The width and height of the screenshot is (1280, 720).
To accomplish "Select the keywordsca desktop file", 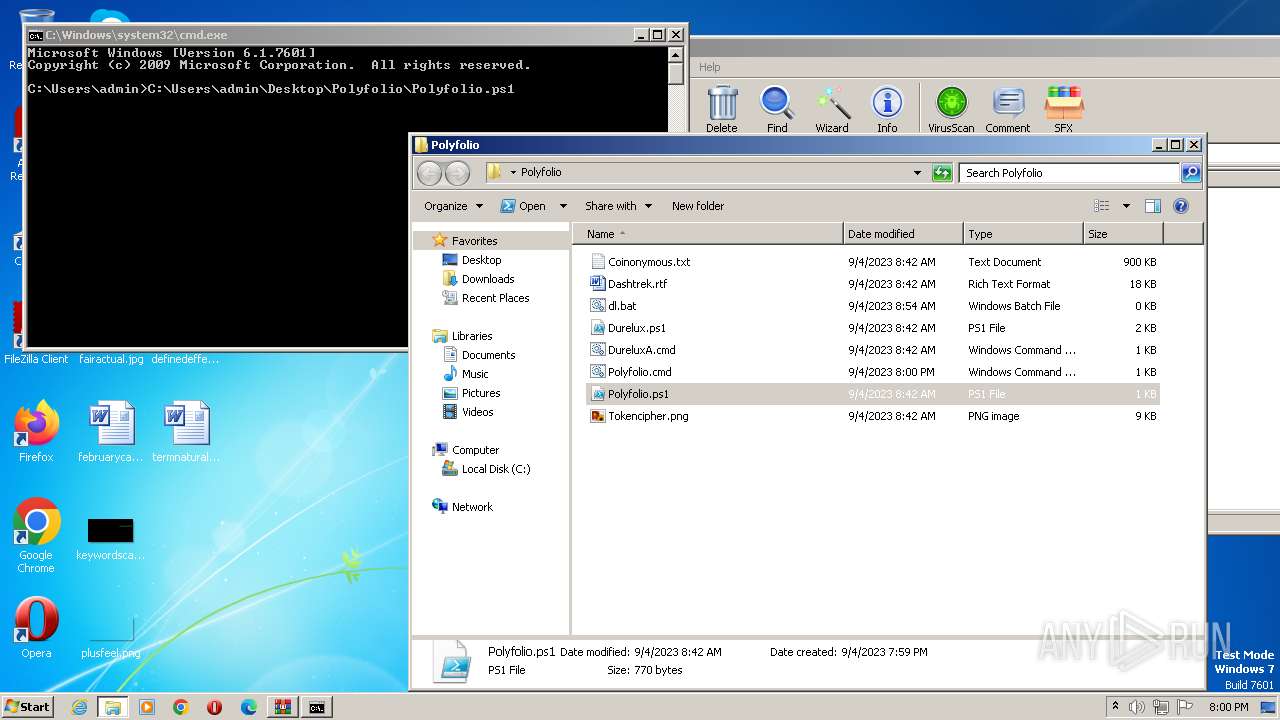I will pyautogui.click(x=110, y=538).
